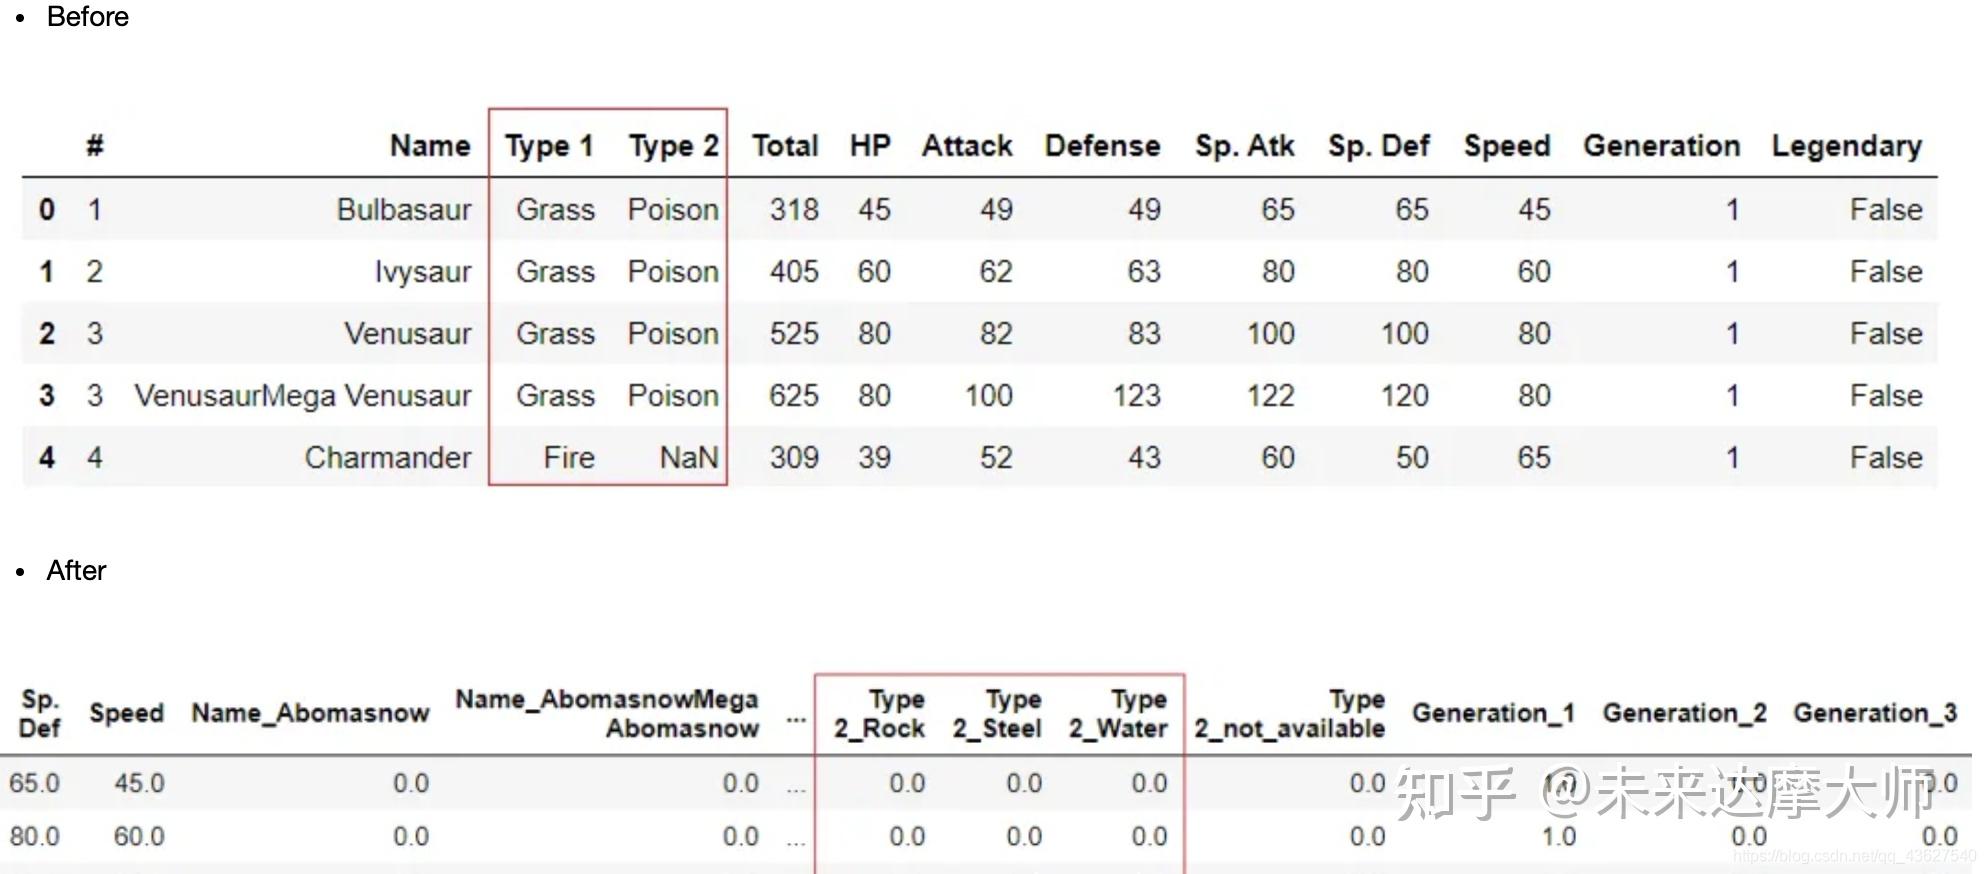The width and height of the screenshot is (1986, 874).
Task: Click the Sp. Atk column header
Action: tap(1244, 146)
